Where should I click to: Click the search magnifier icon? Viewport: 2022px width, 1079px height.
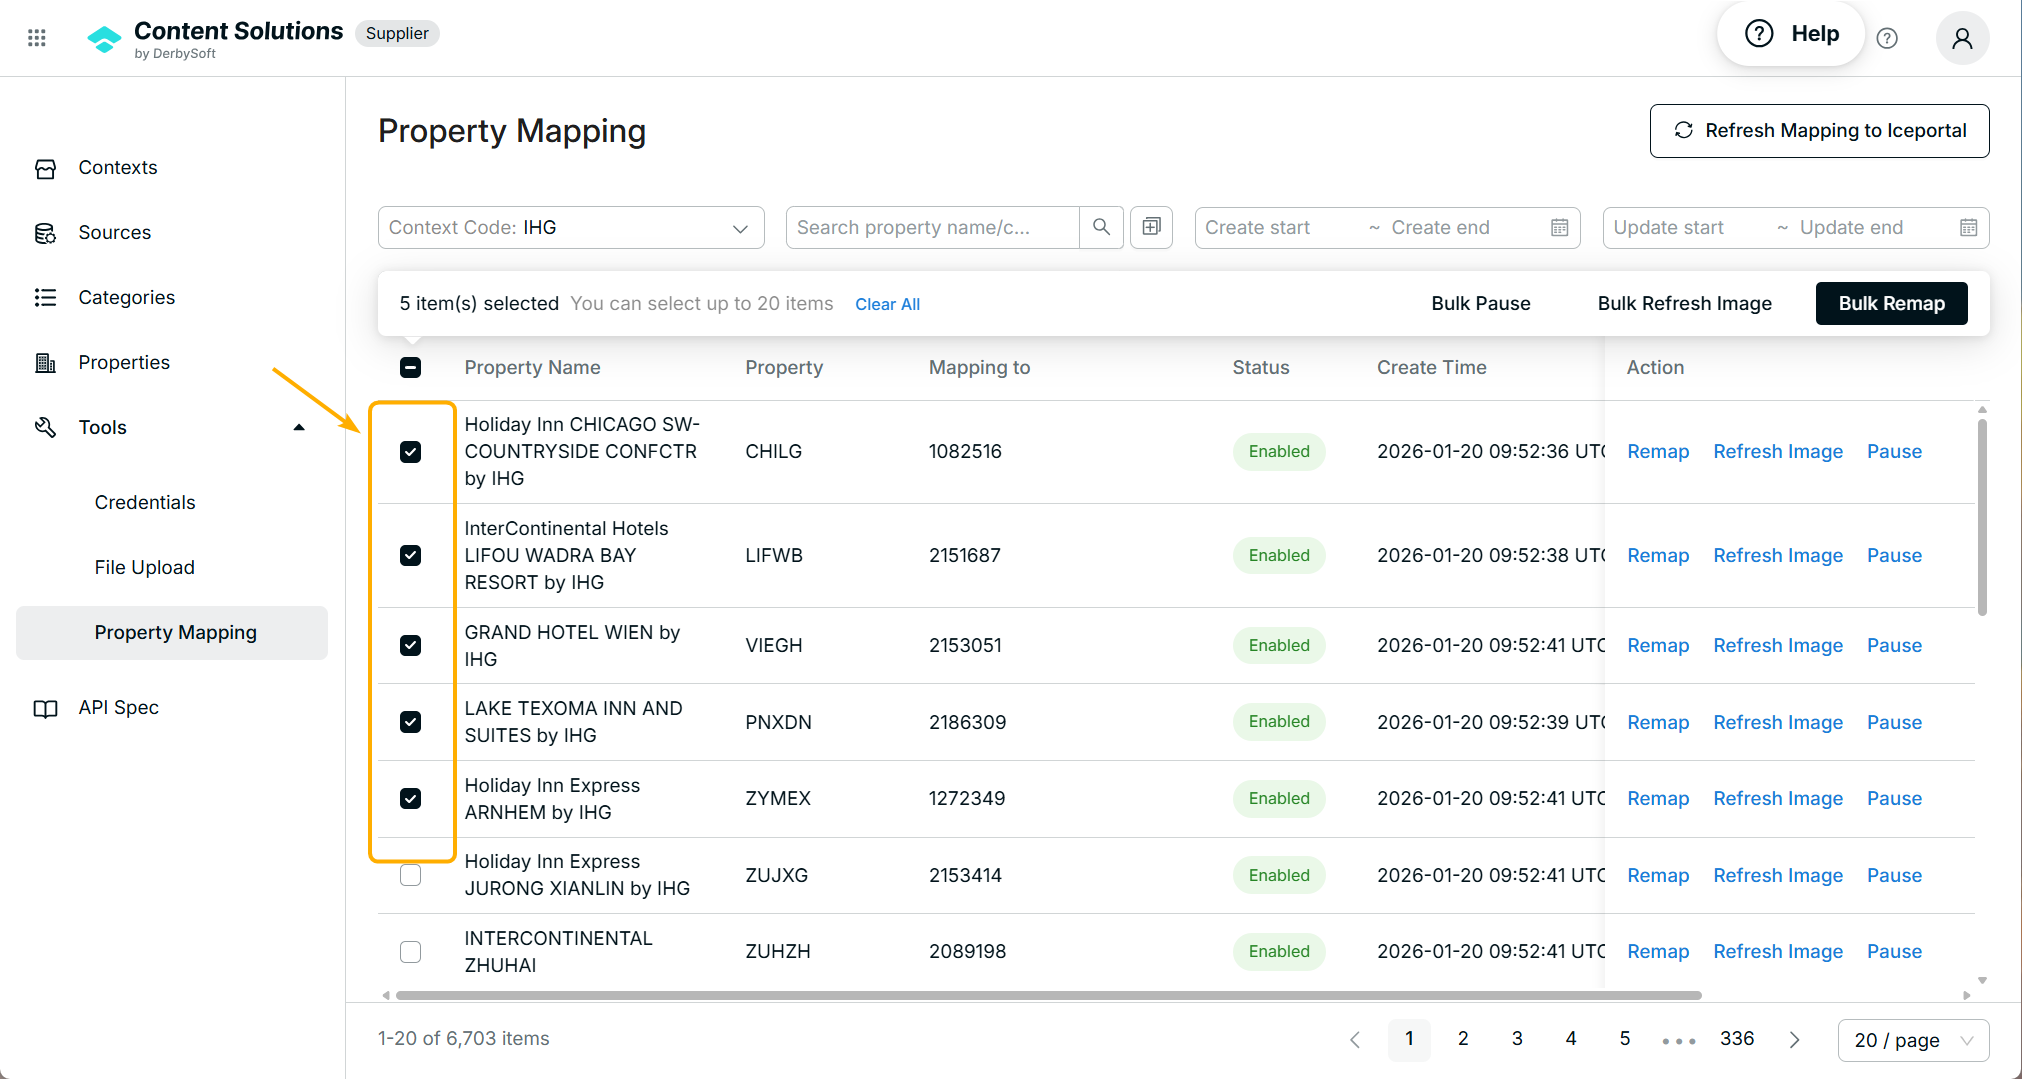tap(1101, 227)
